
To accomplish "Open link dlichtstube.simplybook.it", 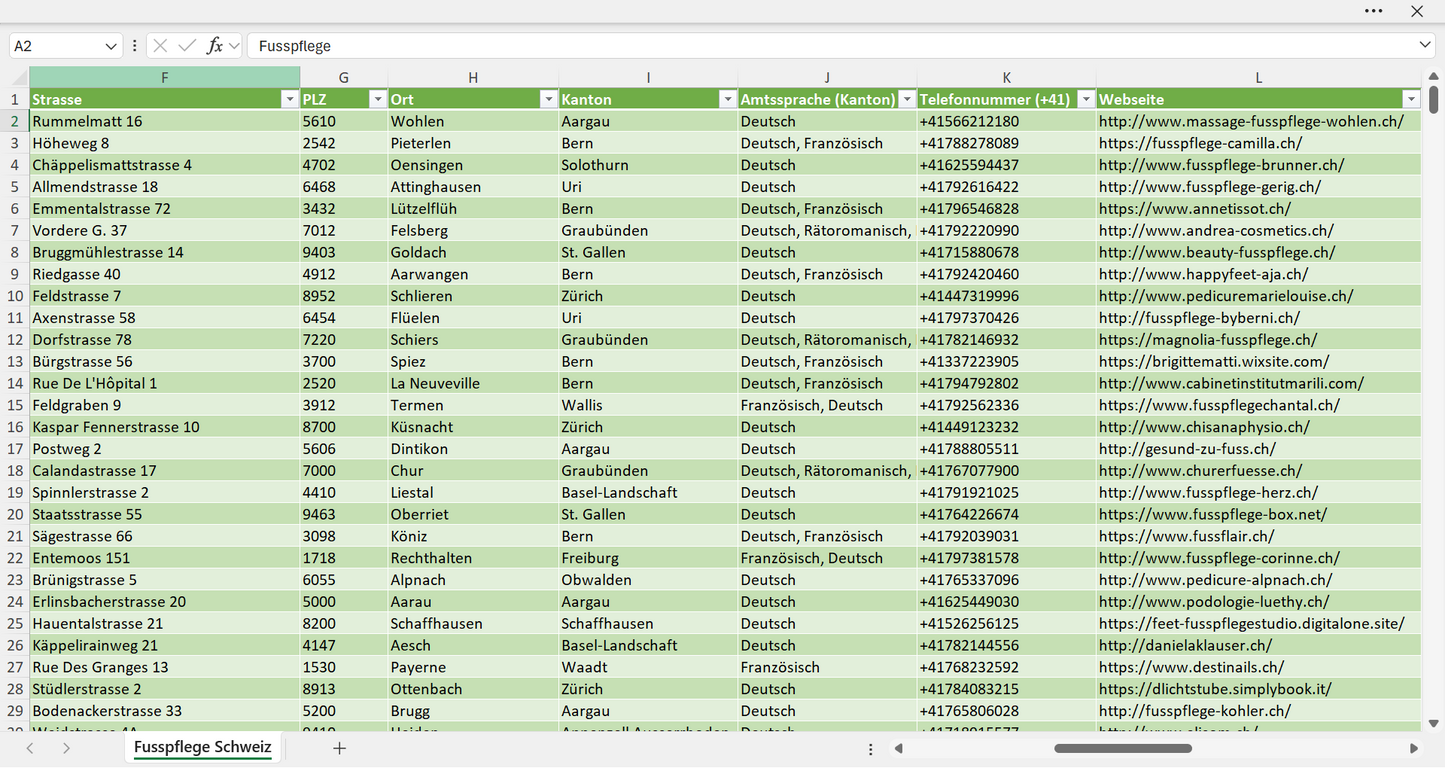I will point(1215,690).
